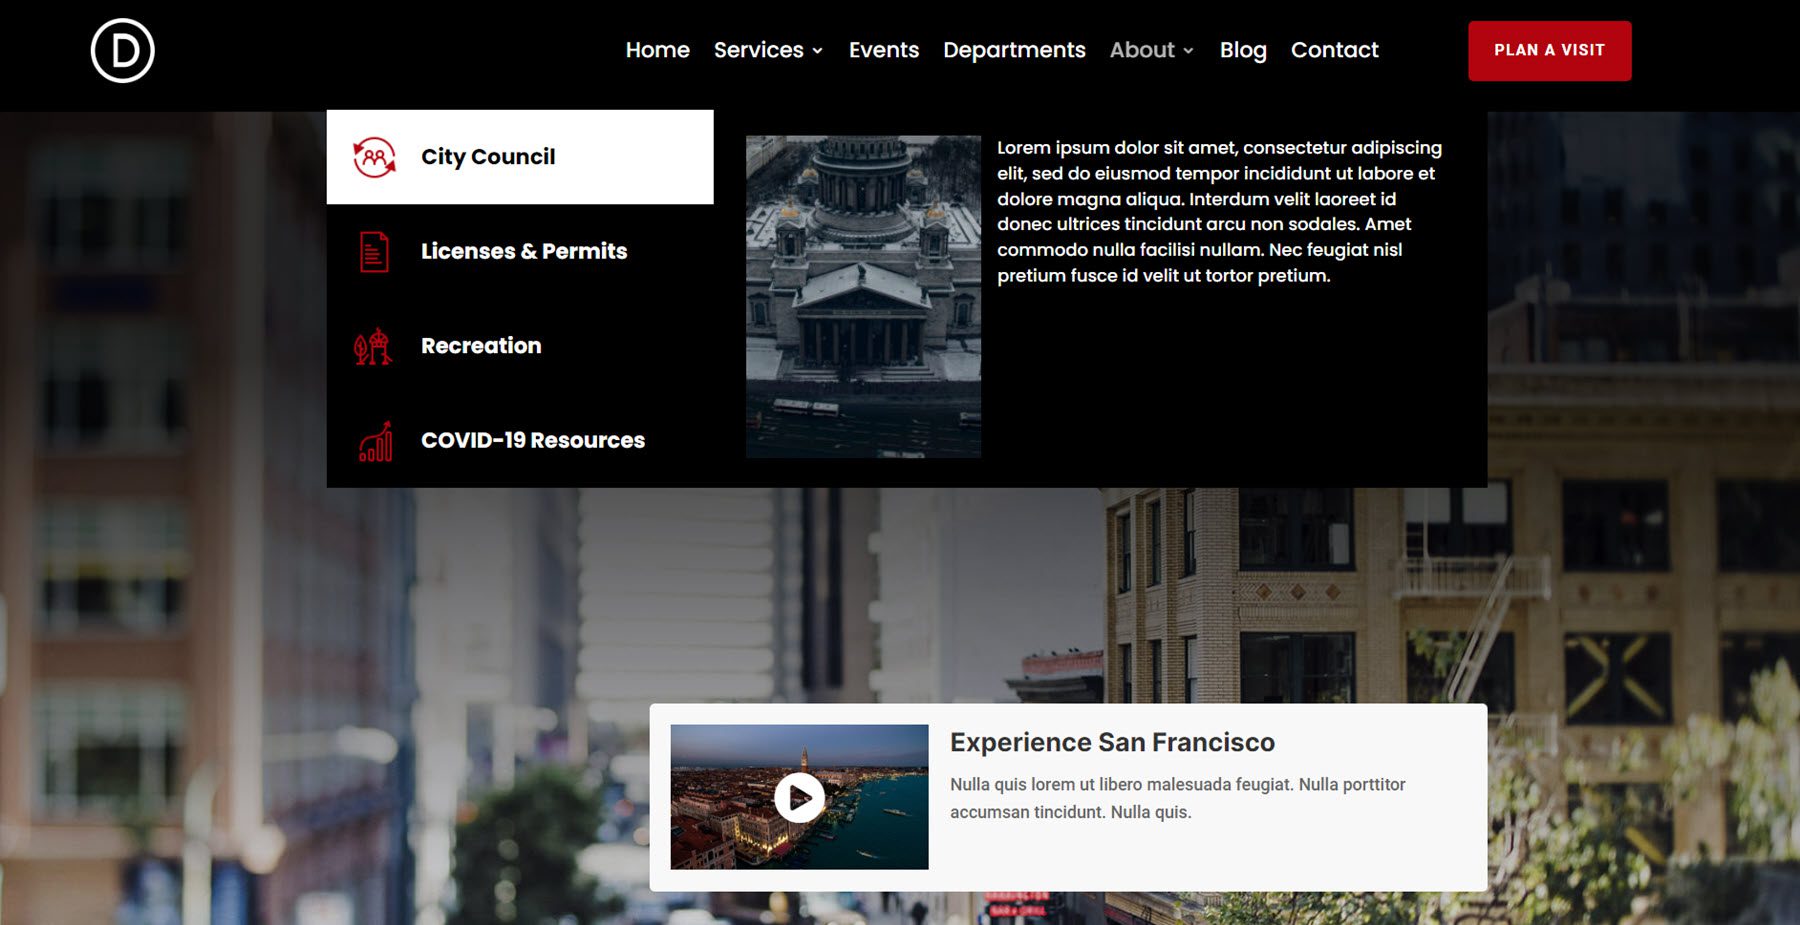Open the Blog menu item

[1242, 50]
